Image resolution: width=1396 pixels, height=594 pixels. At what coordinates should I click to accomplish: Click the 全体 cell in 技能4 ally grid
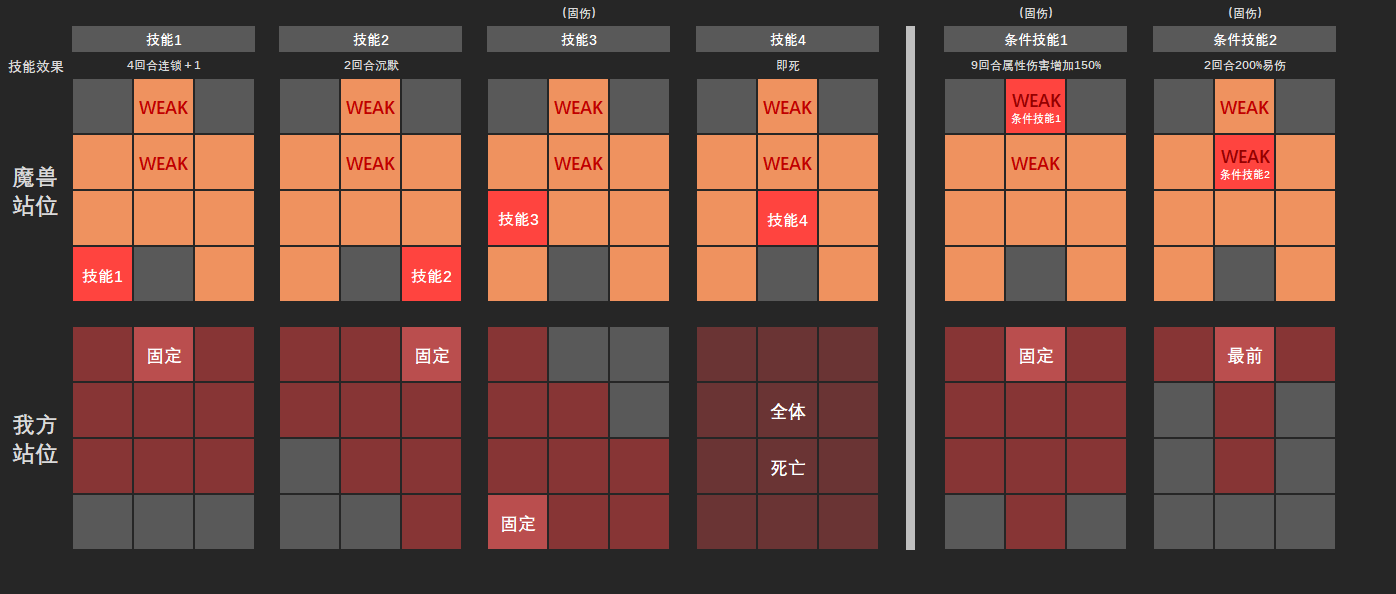787,411
